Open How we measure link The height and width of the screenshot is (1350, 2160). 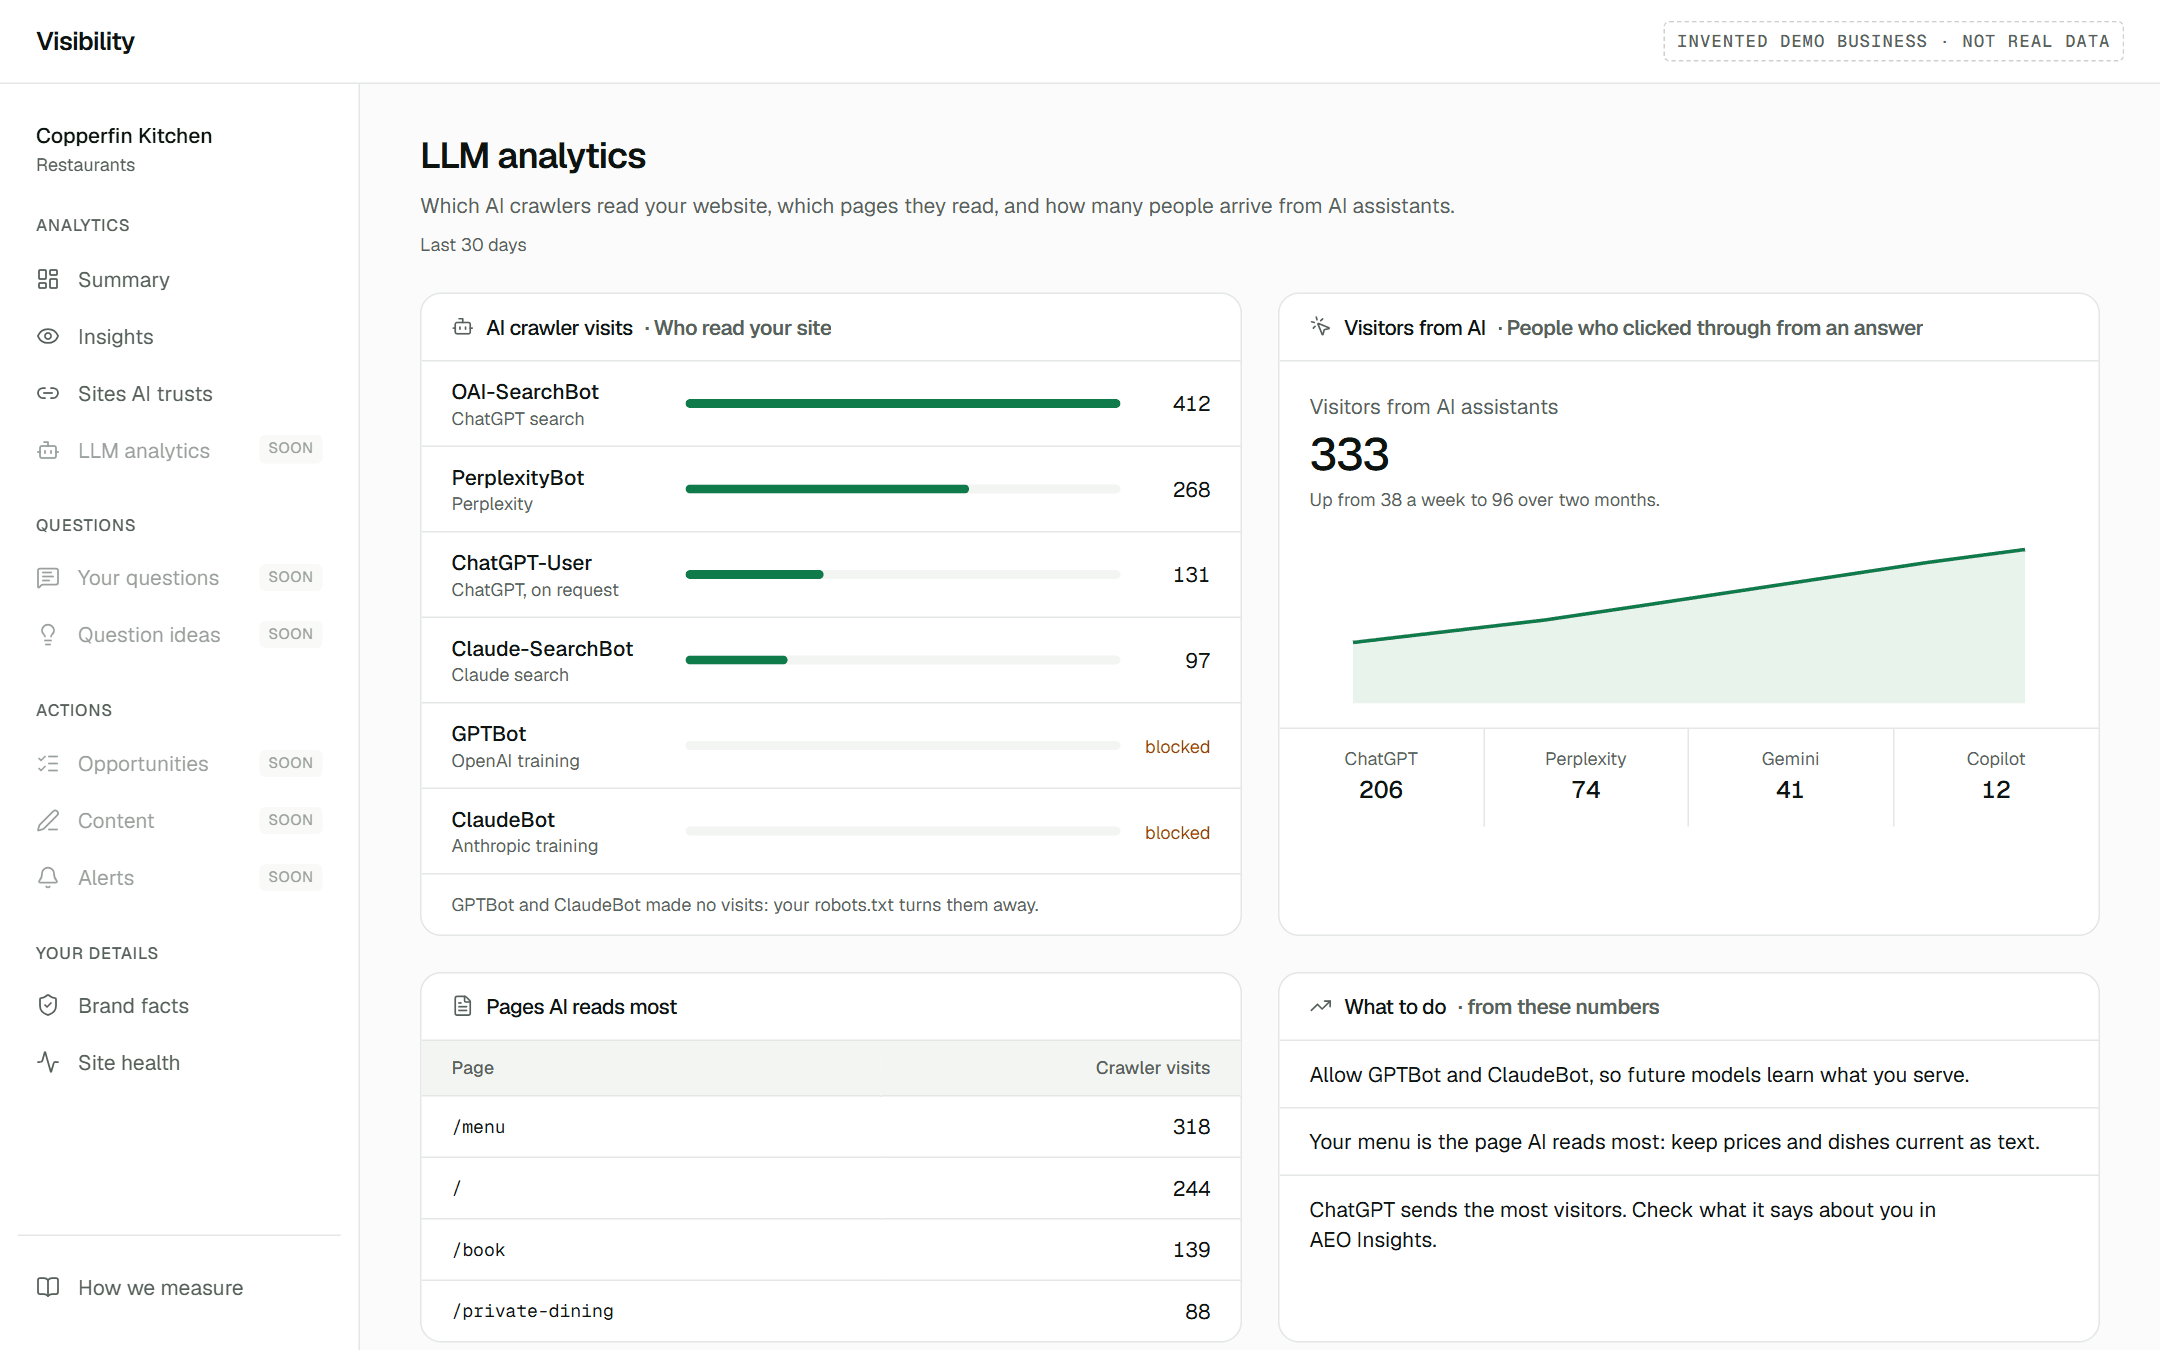tap(179, 1287)
